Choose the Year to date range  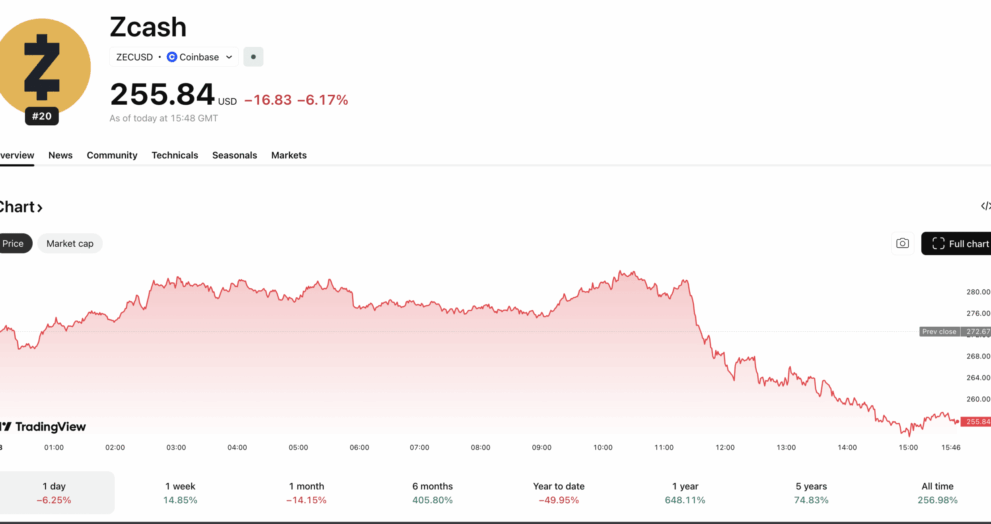point(558,492)
